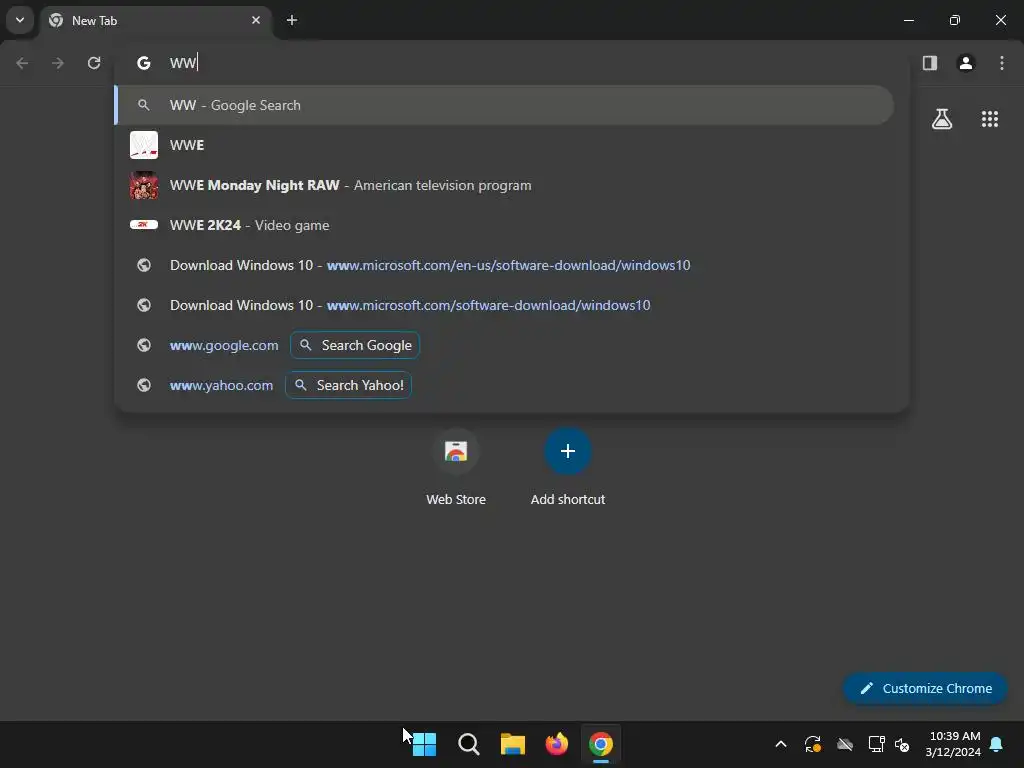Image resolution: width=1024 pixels, height=768 pixels.
Task: Open the profile avatar menu
Action: click(966, 63)
